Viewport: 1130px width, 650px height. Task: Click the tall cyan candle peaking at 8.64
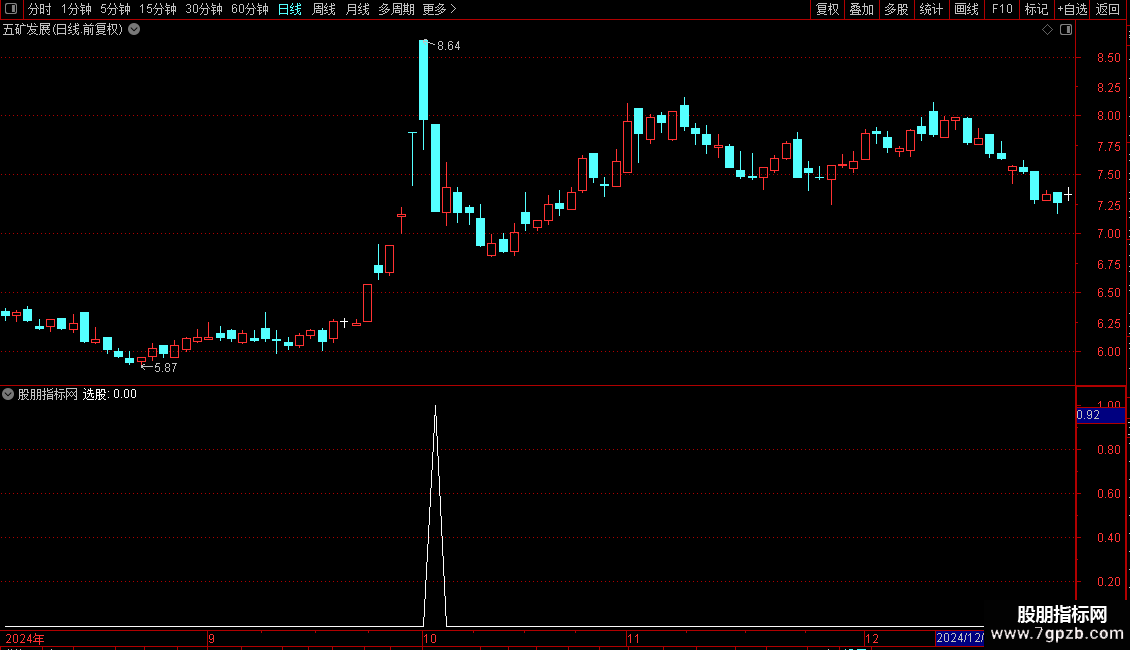pyautogui.click(x=424, y=79)
